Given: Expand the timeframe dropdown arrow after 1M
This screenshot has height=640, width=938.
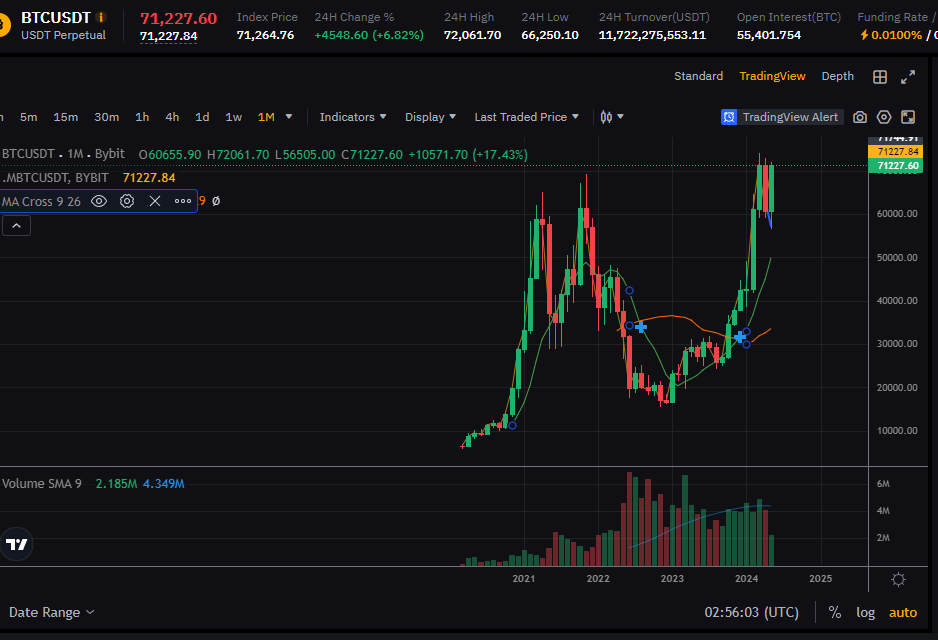Looking at the screenshot, I should click(x=289, y=117).
